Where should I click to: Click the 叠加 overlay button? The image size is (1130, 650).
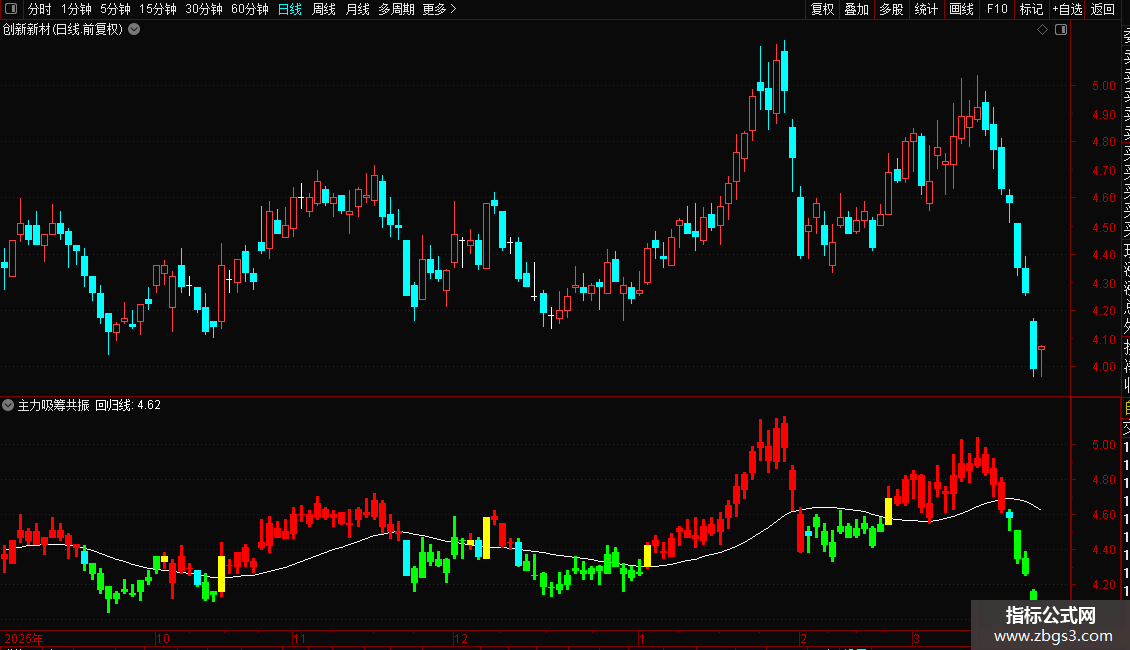[x=857, y=9]
